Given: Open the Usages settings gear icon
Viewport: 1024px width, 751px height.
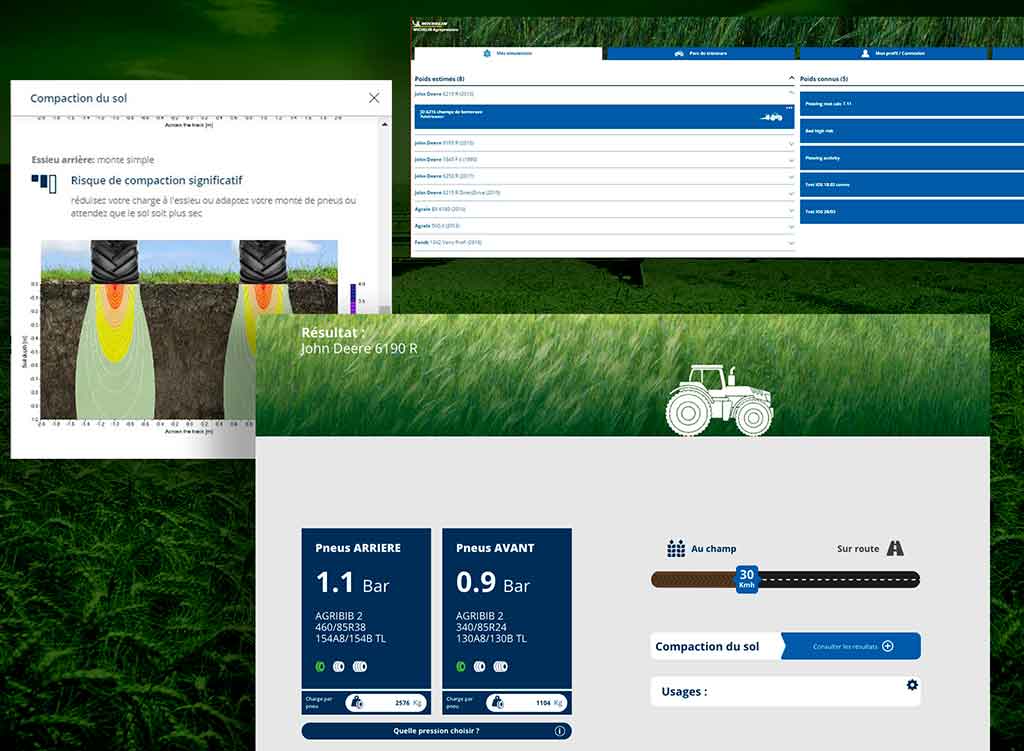Looking at the screenshot, I should pyautogui.click(x=912, y=685).
